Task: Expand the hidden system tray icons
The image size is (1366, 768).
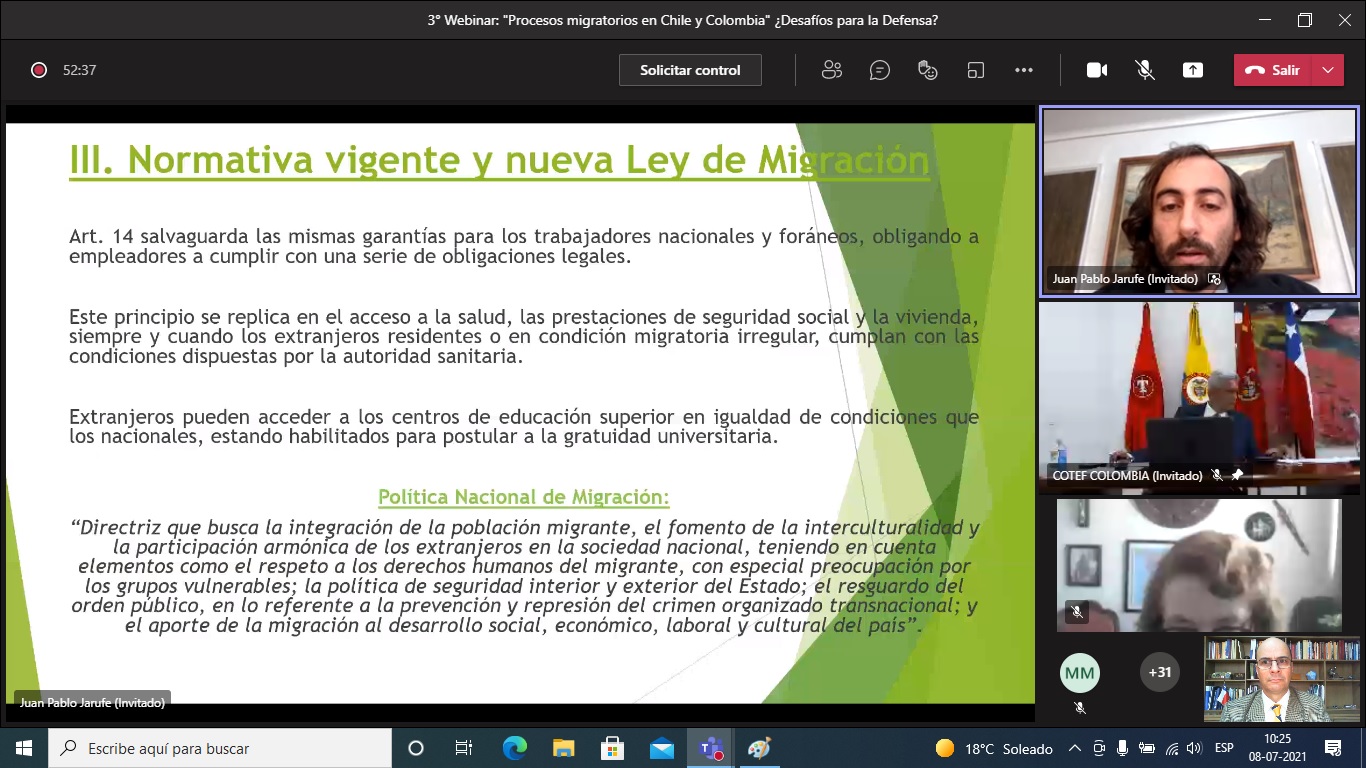Action: [1075, 748]
